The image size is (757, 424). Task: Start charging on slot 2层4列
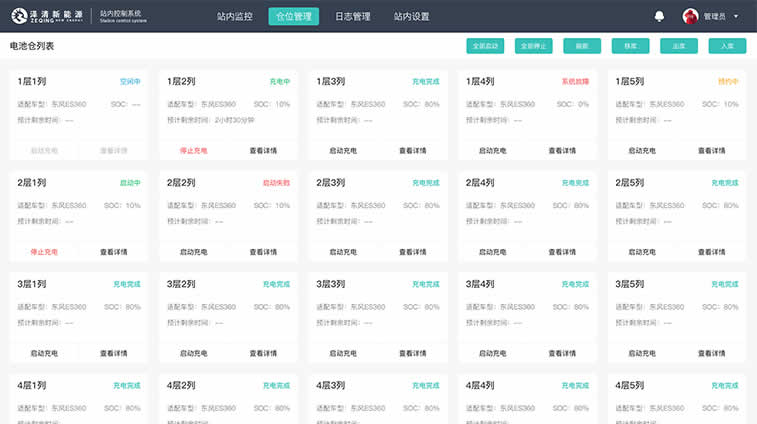coord(492,252)
